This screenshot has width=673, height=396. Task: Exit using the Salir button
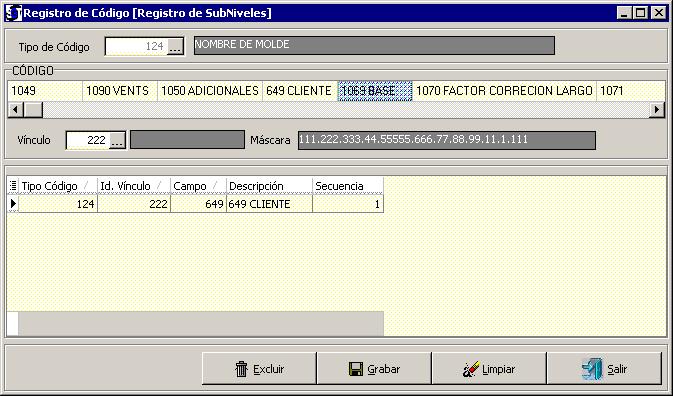[604, 369]
